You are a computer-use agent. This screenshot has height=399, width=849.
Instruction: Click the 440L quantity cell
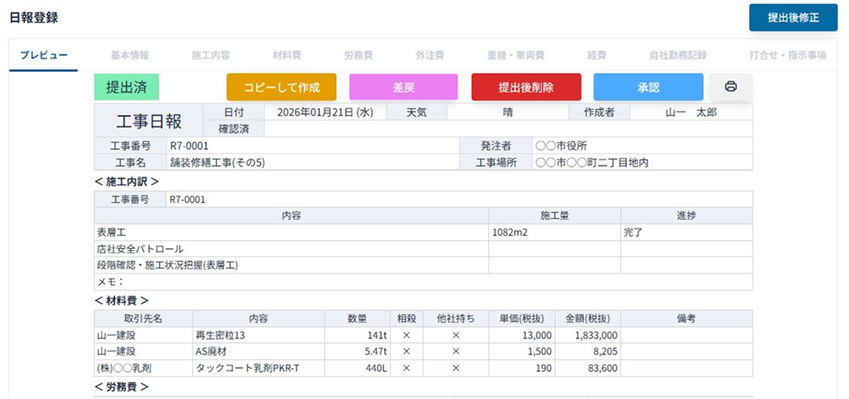tap(357, 368)
